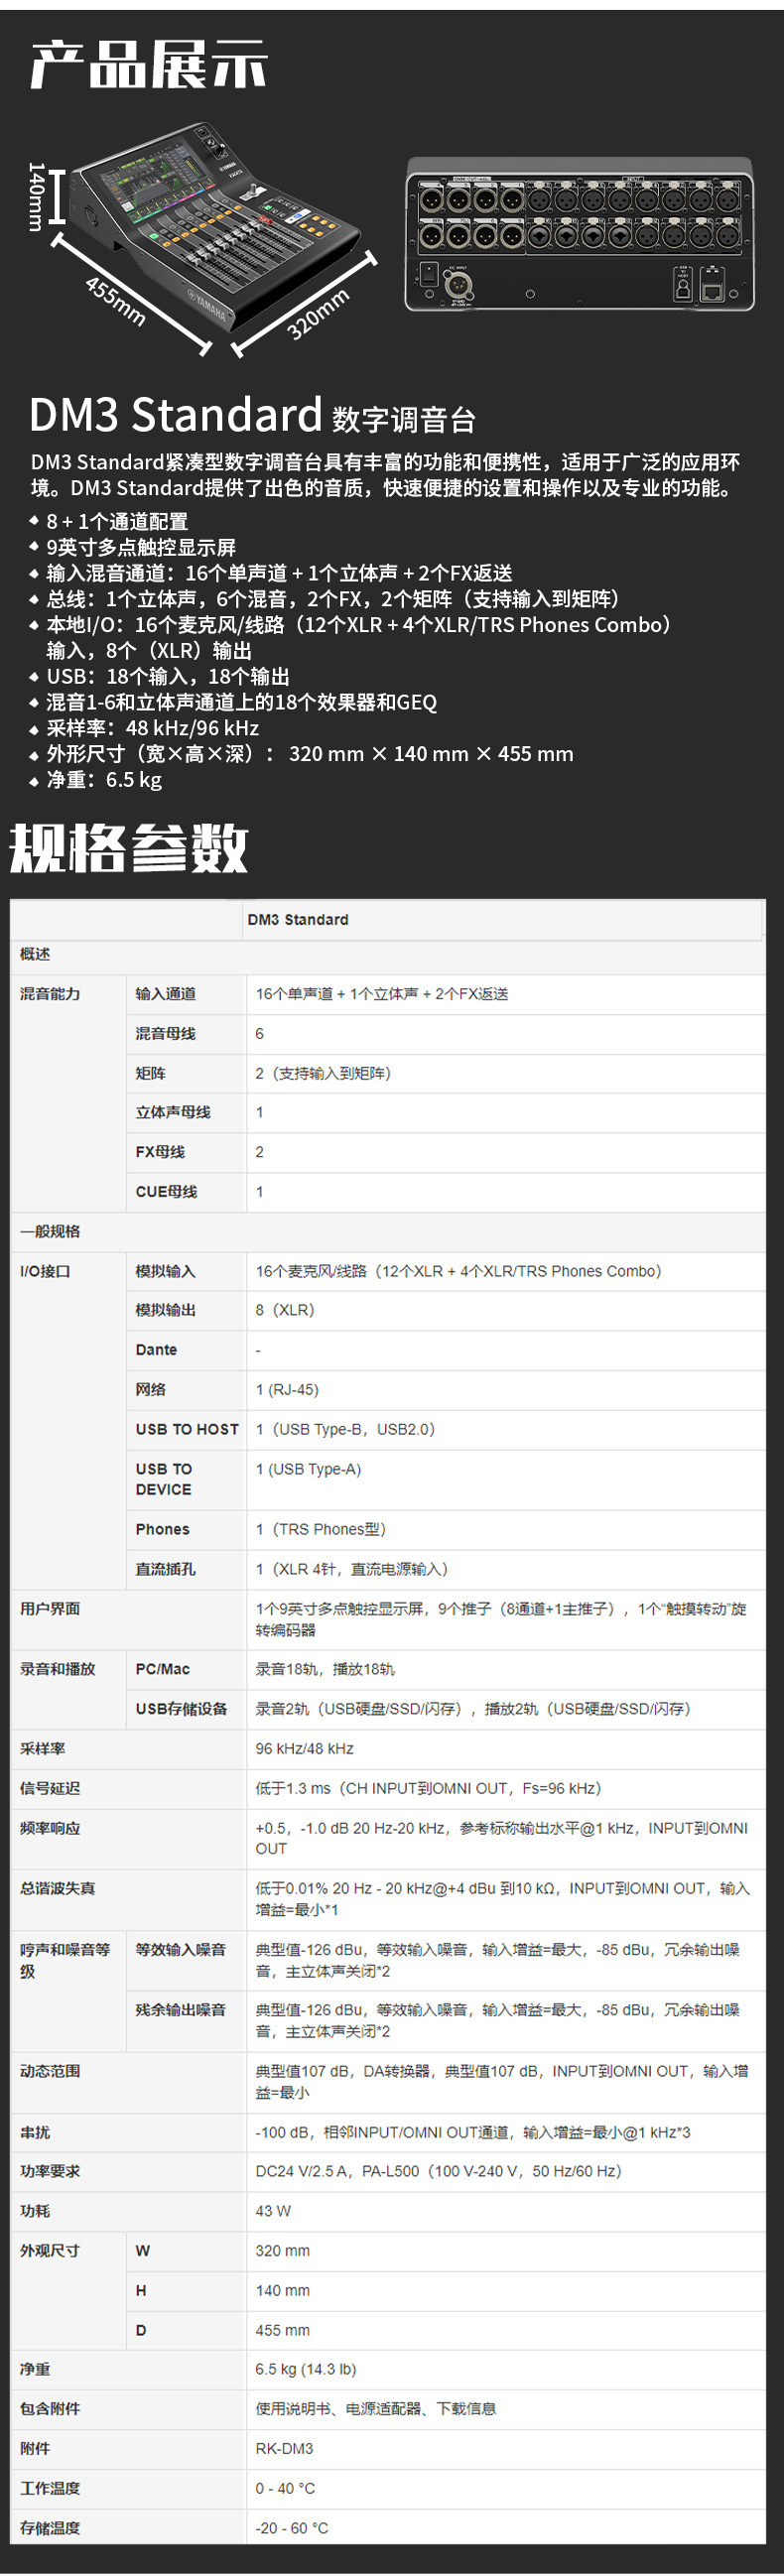This screenshot has width=784, height=2576.
Task: Click the bullet 'USB：18个输入，18个输出'
Action: [x=168, y=676]
